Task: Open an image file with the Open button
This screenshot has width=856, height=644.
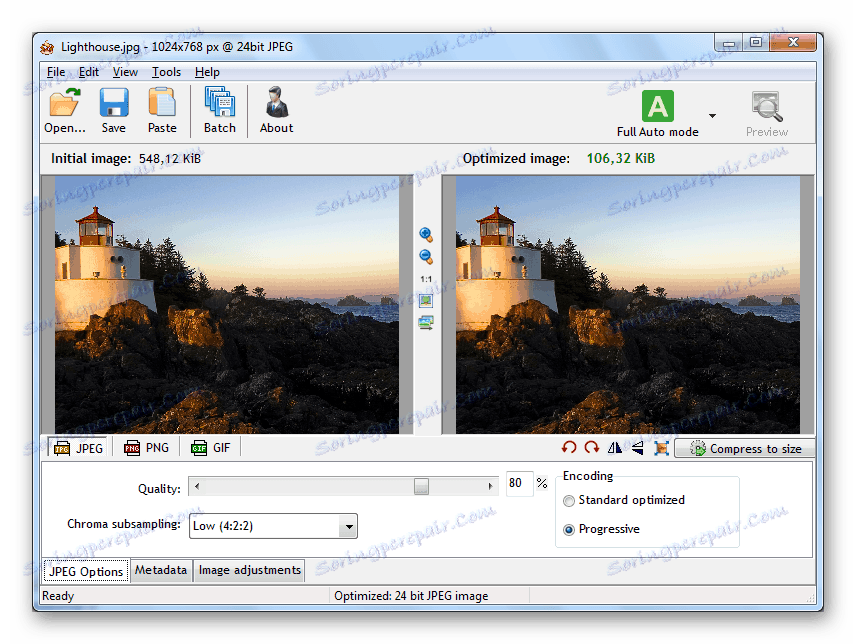Action: click(64, 111)
